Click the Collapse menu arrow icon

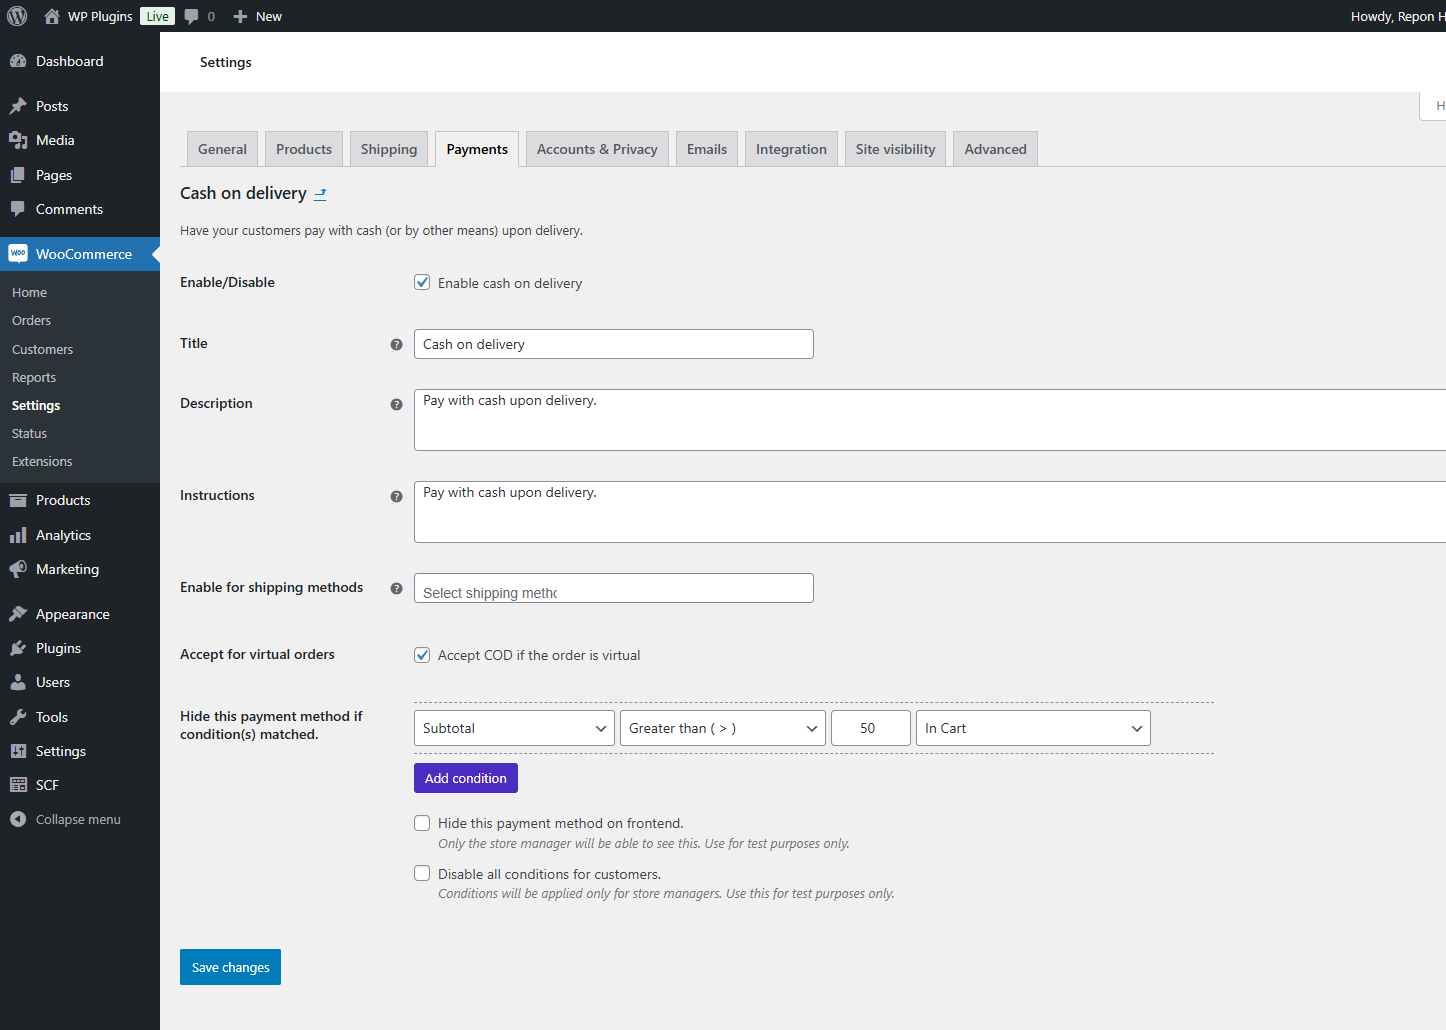(x=18, y=819)
